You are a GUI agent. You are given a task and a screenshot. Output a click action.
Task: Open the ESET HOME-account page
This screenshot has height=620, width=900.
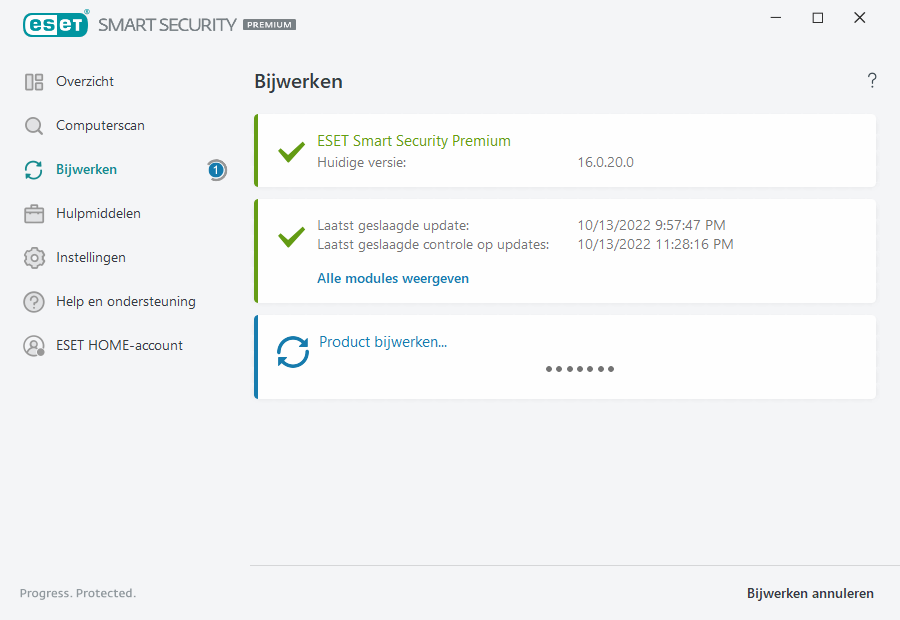point(119,346)
